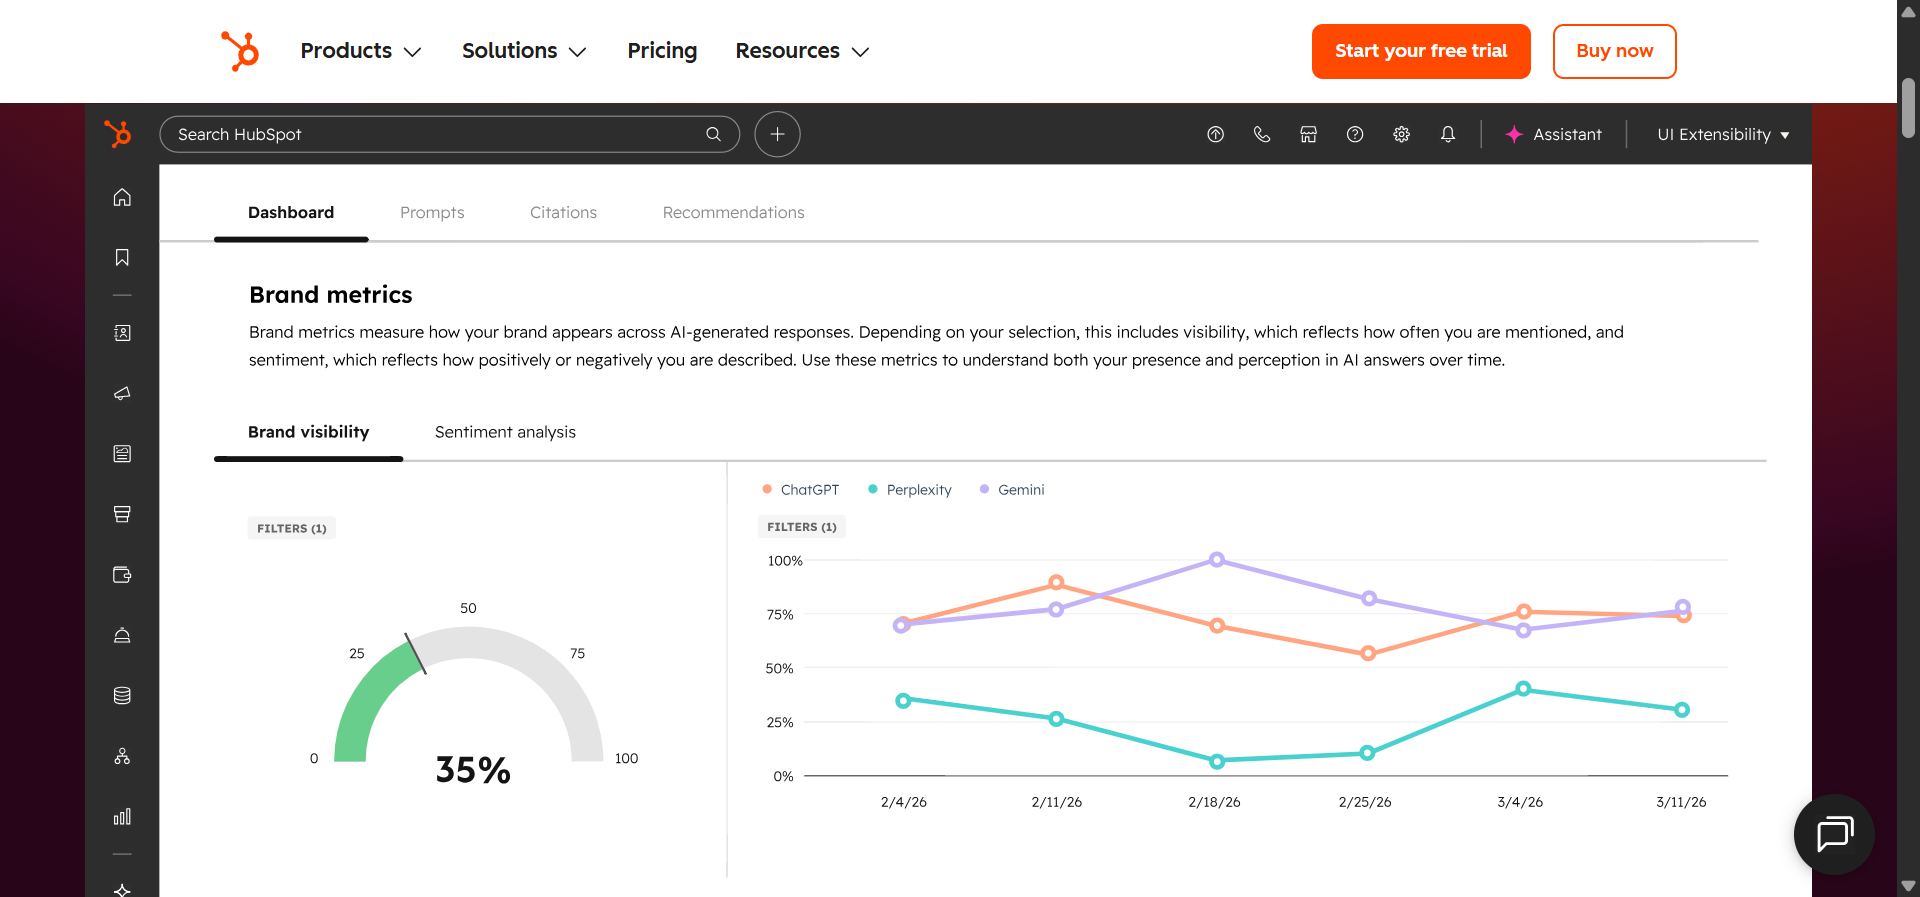Screen dimensions: 1920x897
Task: Switch to the Prompts tab
Action: (432, 212)
